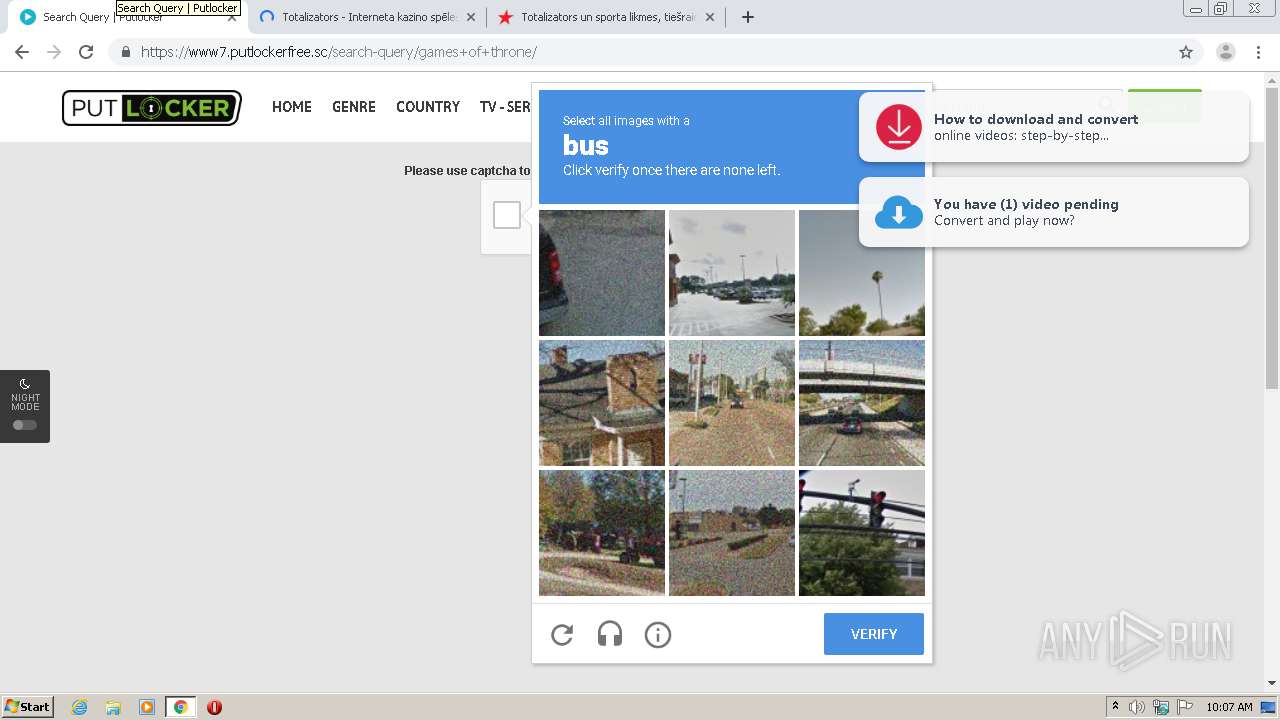Select captcha tile with traffic light
The image size is (1280, 720).
click(862, 533)
